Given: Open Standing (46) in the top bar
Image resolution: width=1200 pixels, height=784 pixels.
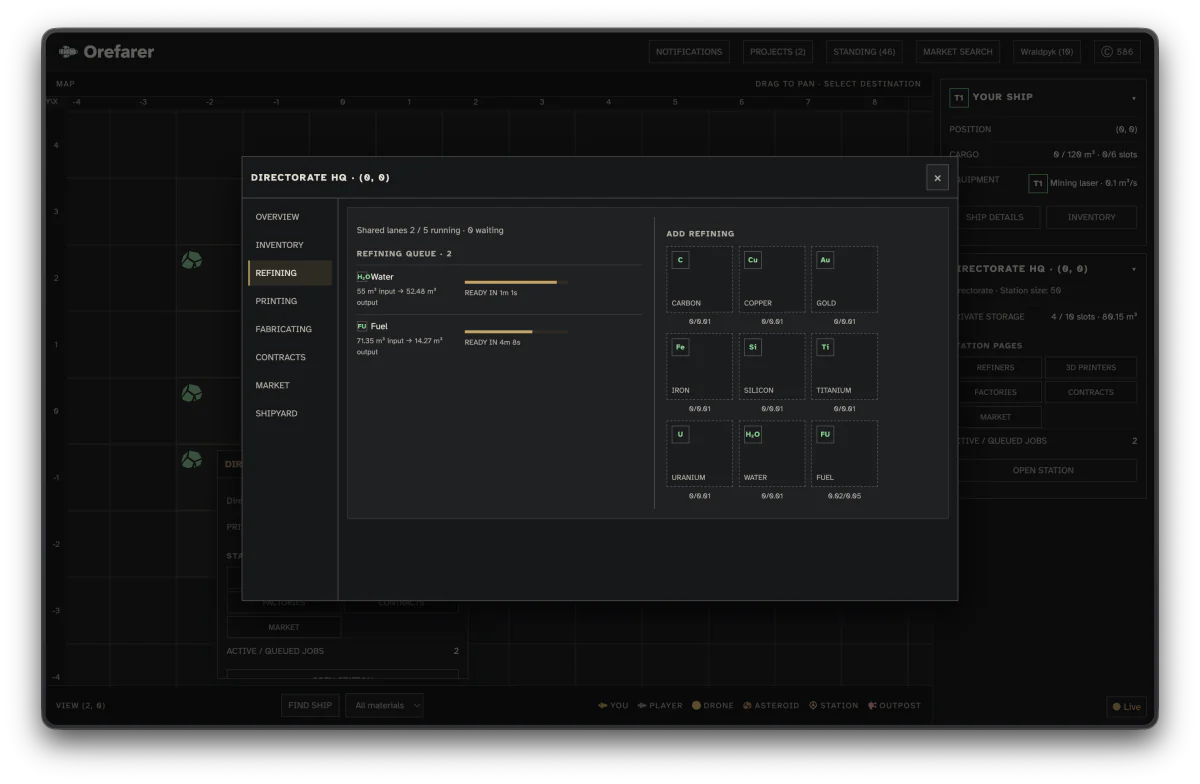Looking at the screenshot, I should click(x=865, y=52).
